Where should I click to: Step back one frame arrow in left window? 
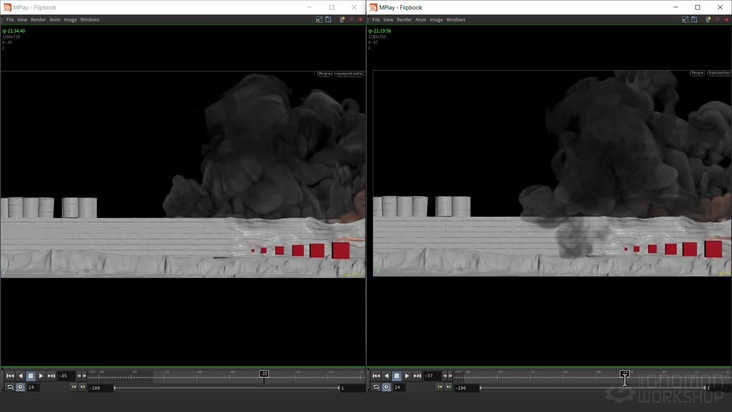coord(79,376)
